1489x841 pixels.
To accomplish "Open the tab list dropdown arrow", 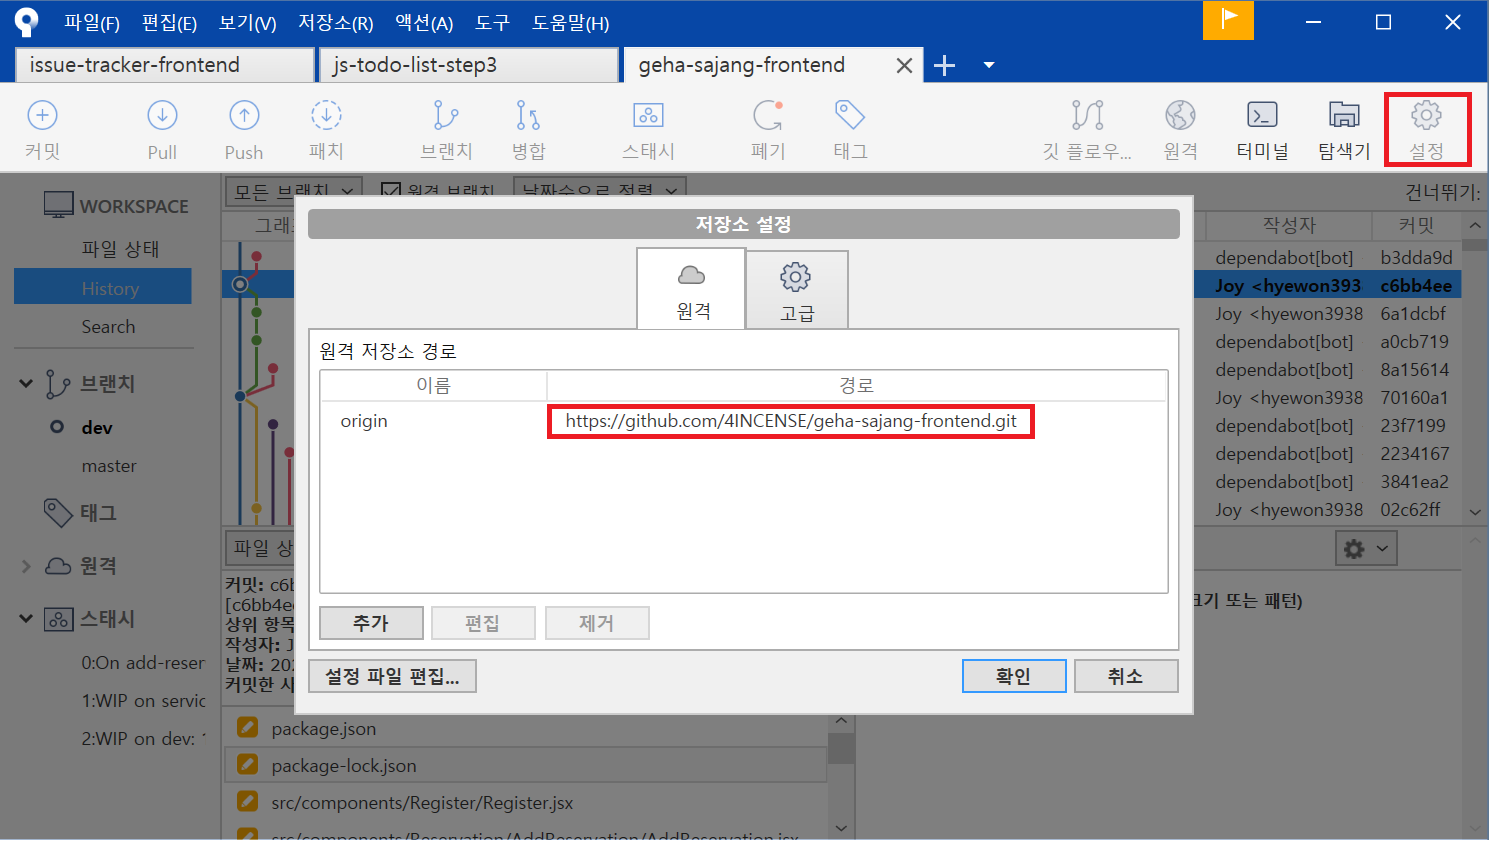I will (x=989, y=65).
